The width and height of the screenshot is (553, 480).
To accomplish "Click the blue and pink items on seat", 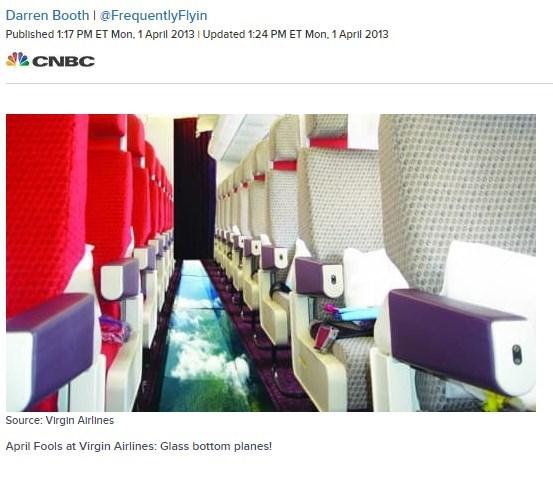I will coord(351,313).
